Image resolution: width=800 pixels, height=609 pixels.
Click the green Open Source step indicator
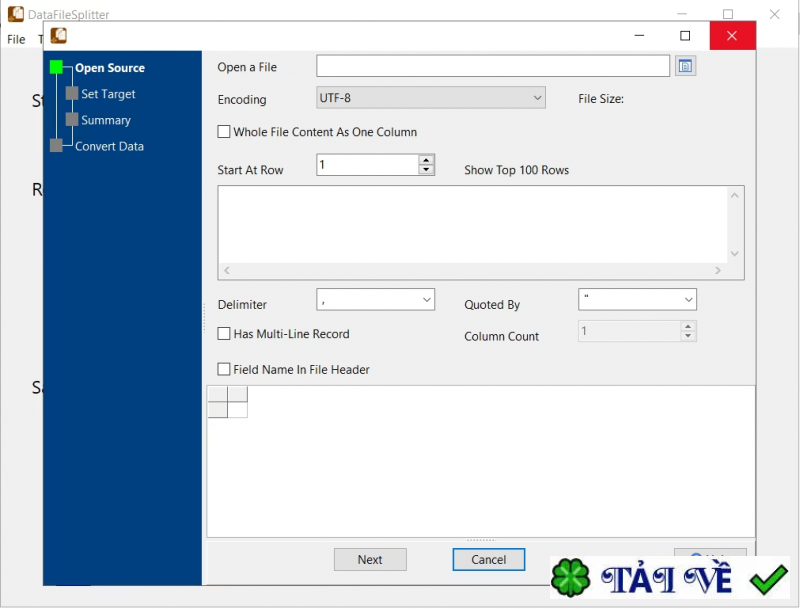coord(56,68)
